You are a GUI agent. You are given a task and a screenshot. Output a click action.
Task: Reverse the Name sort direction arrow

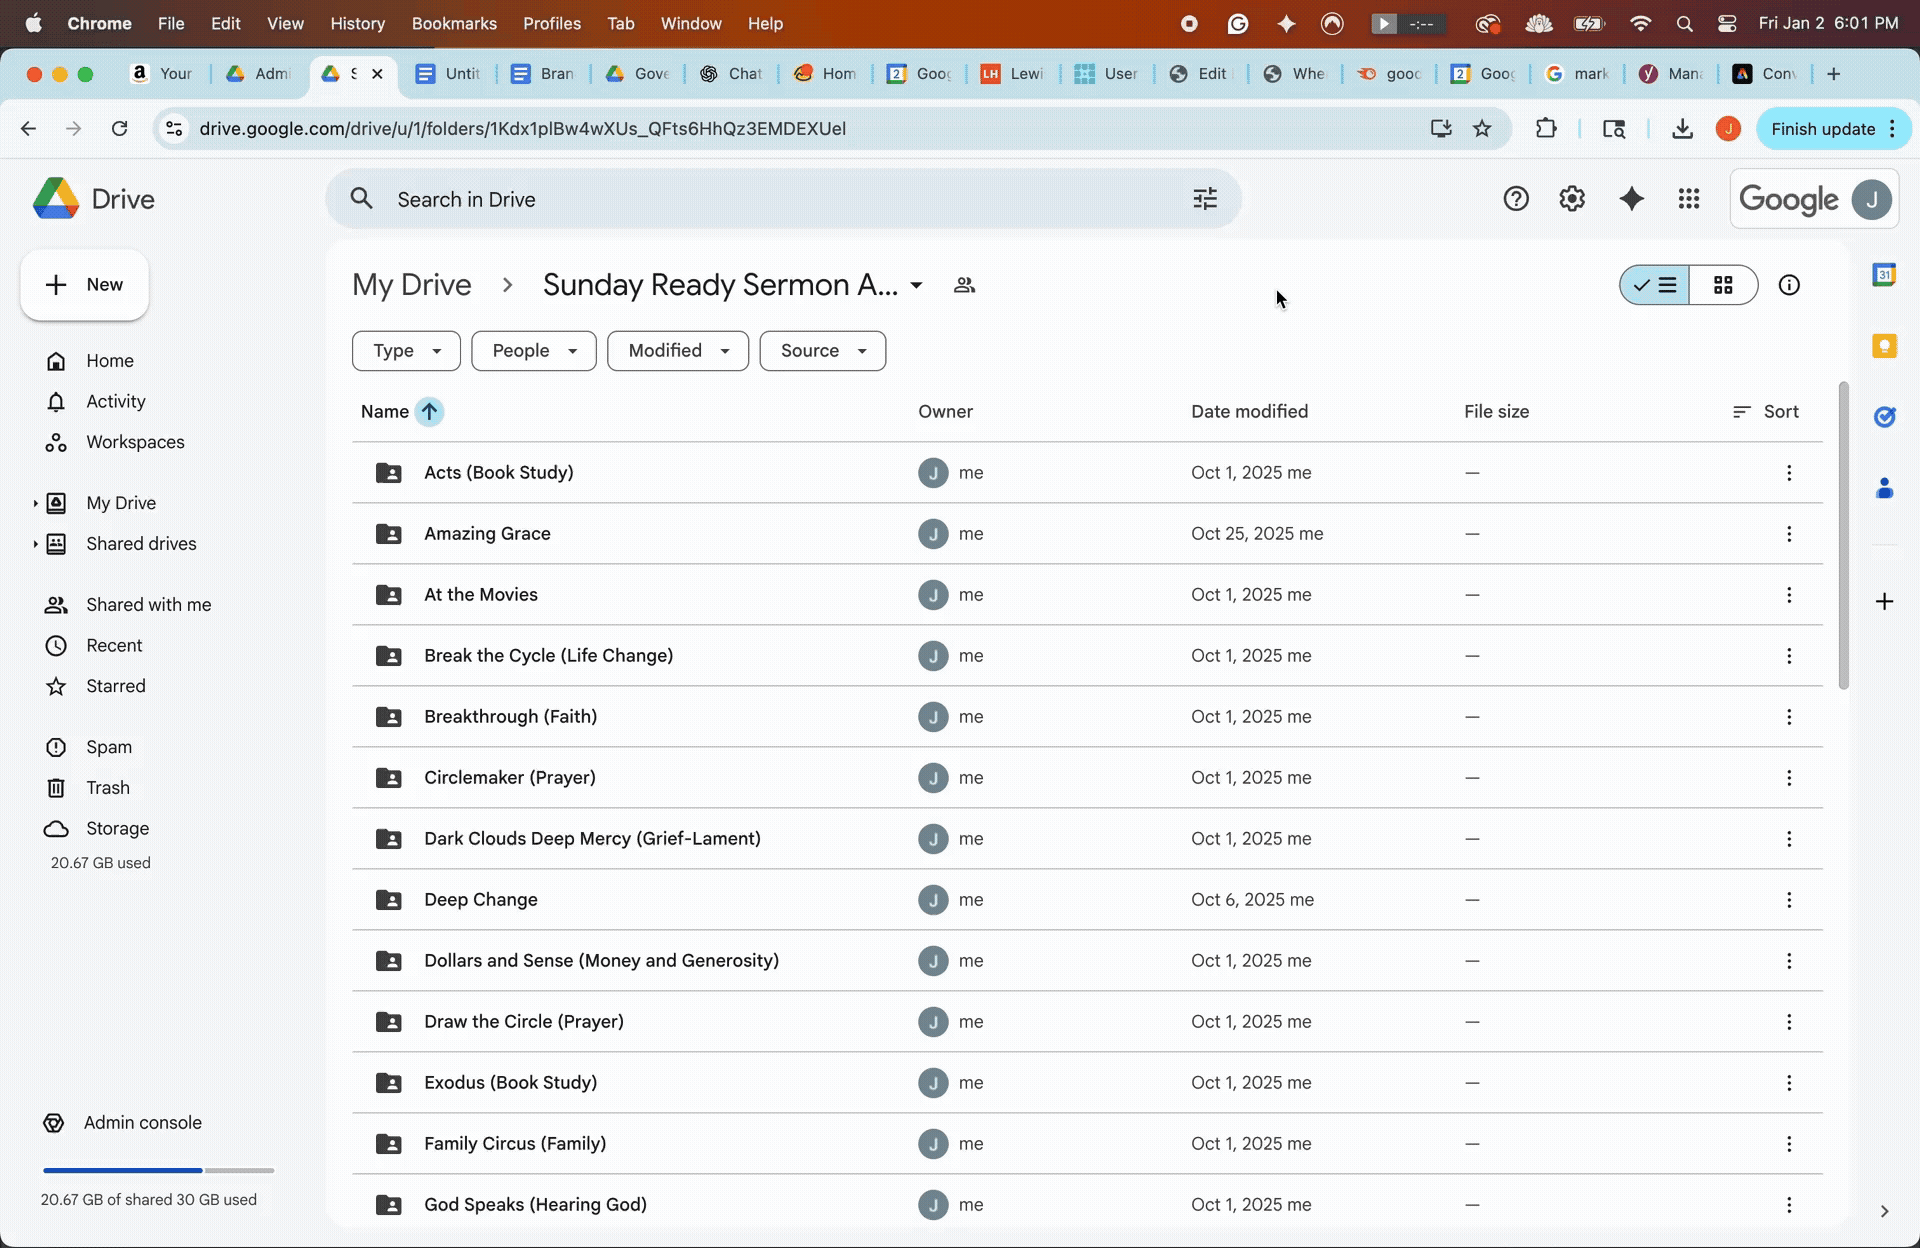coord(429,412)
